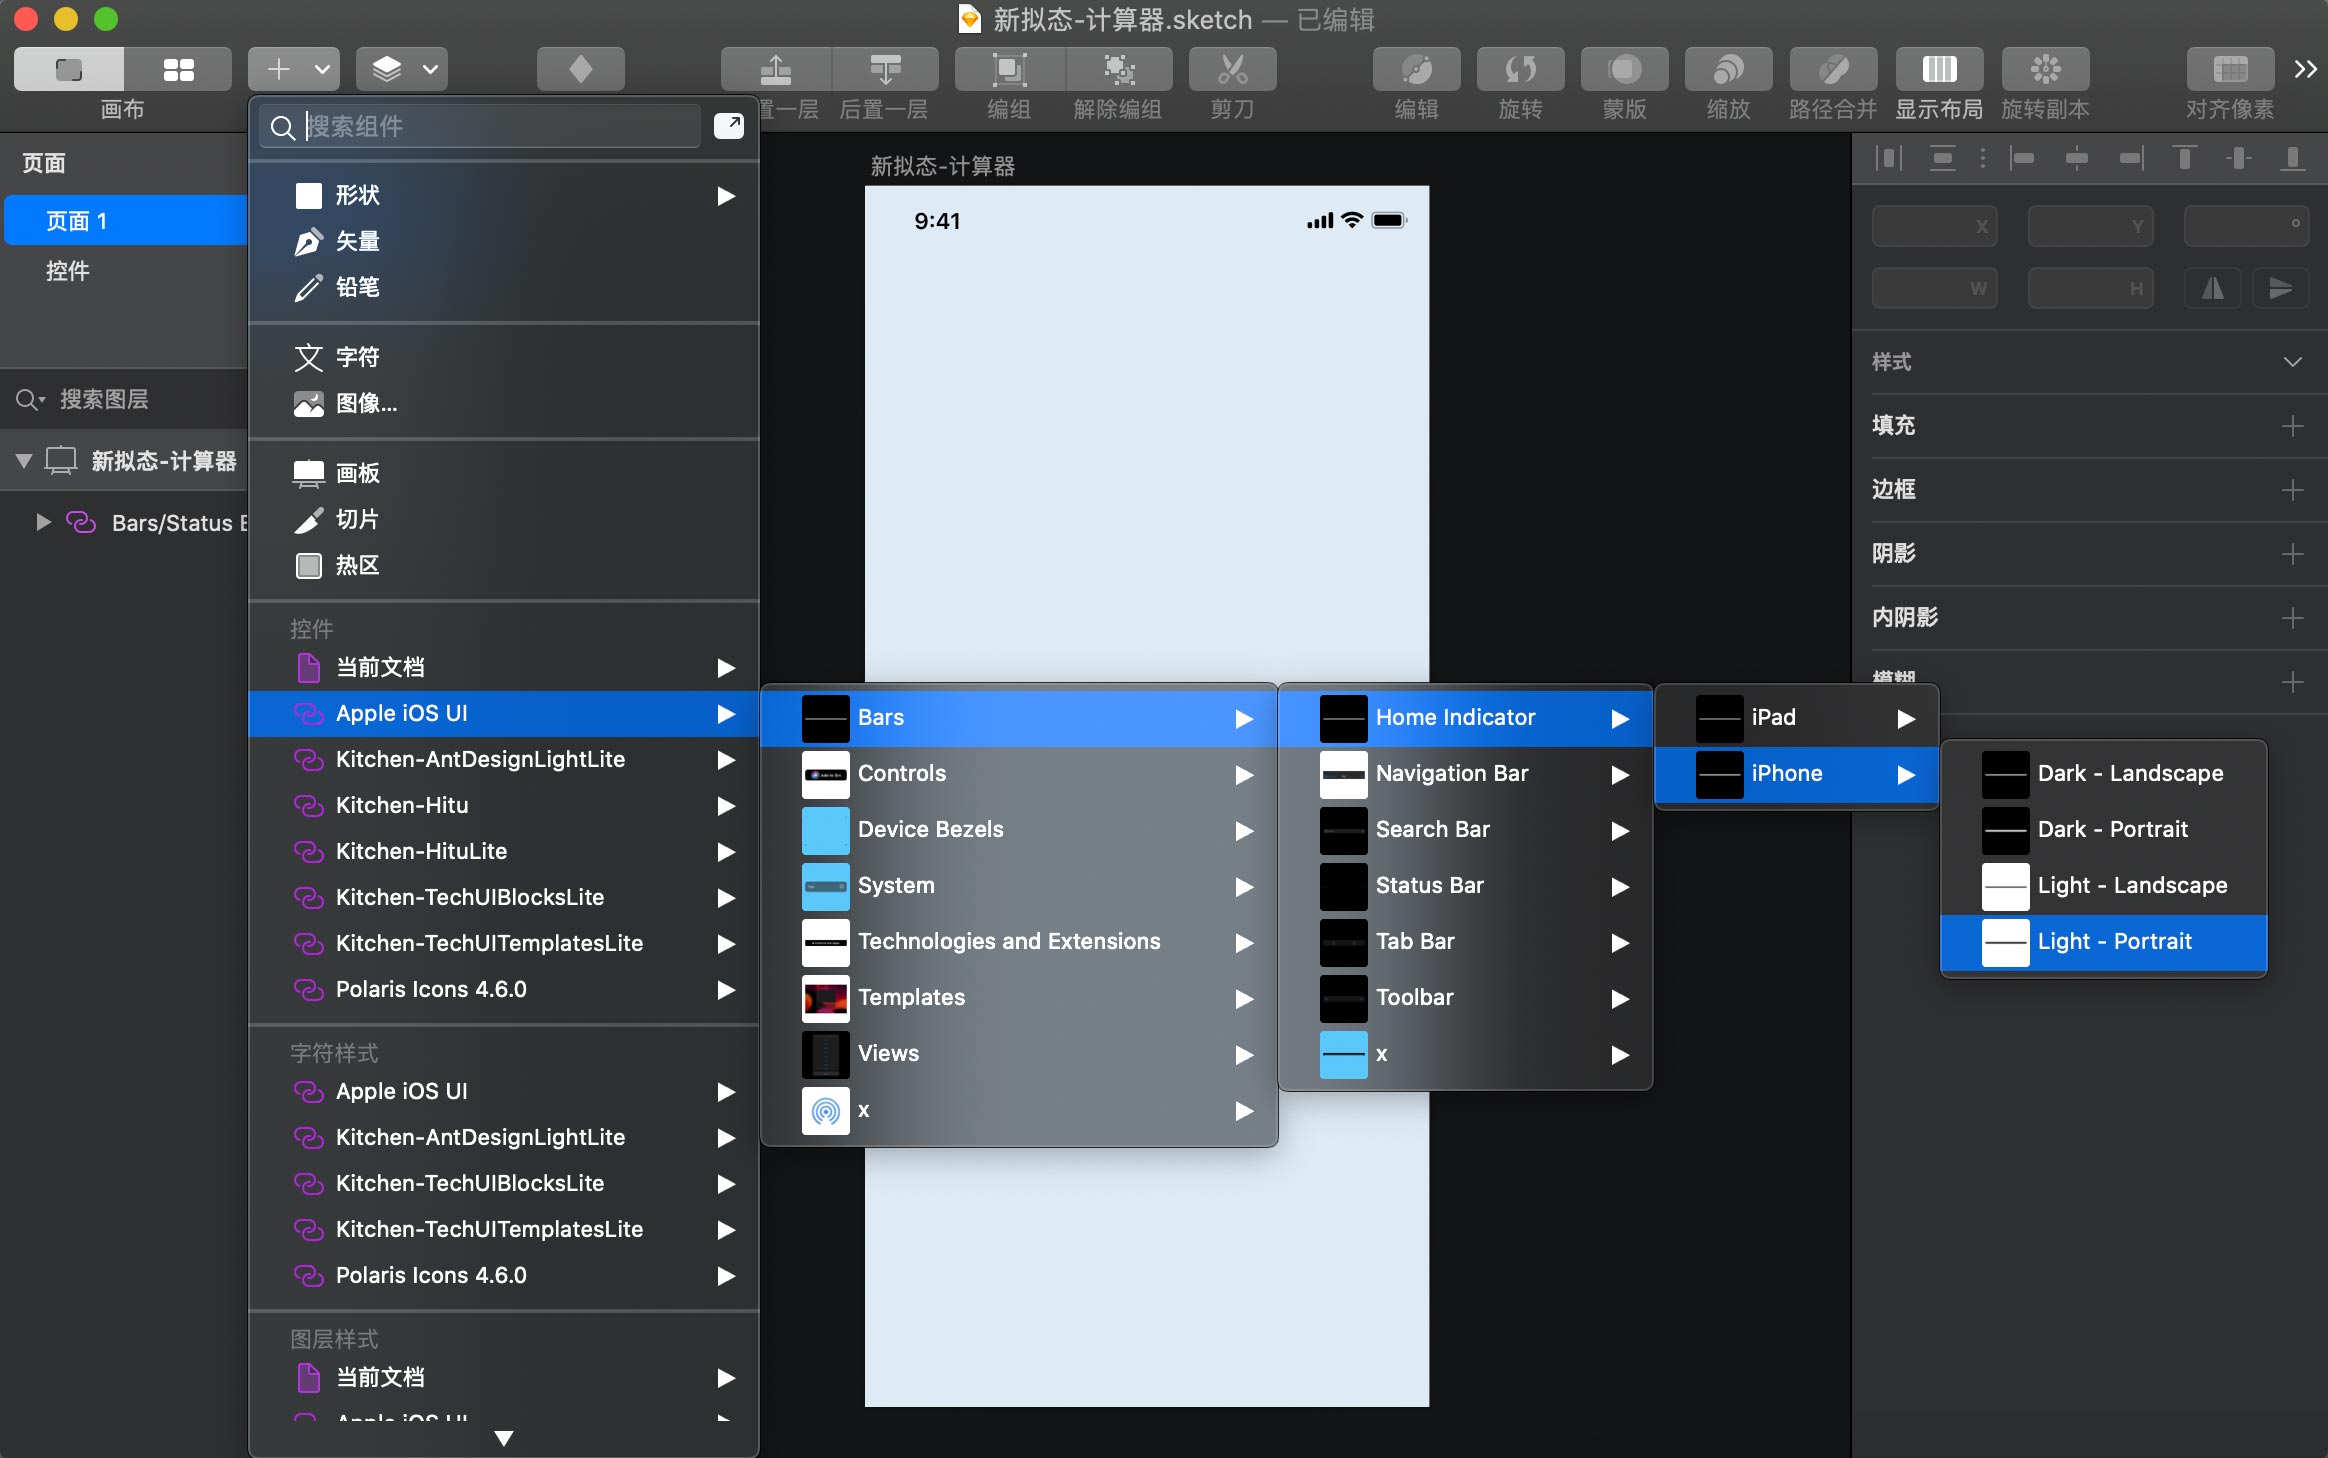Click the 解除编组 ungroup icon
This screenshot has width=2328, height=1458.
pos(1119,69)
